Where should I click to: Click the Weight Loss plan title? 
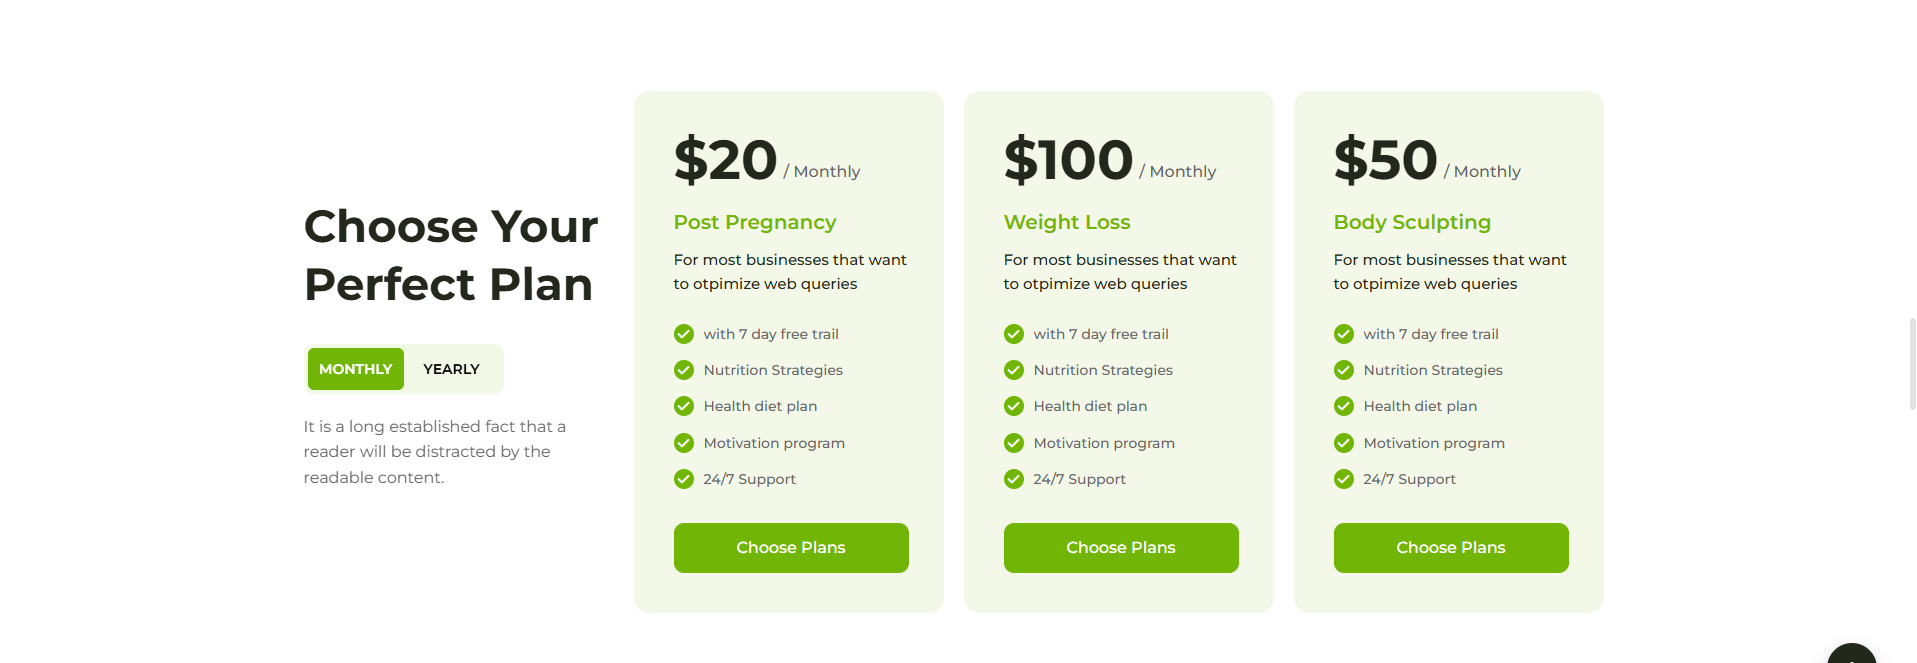1067,222
